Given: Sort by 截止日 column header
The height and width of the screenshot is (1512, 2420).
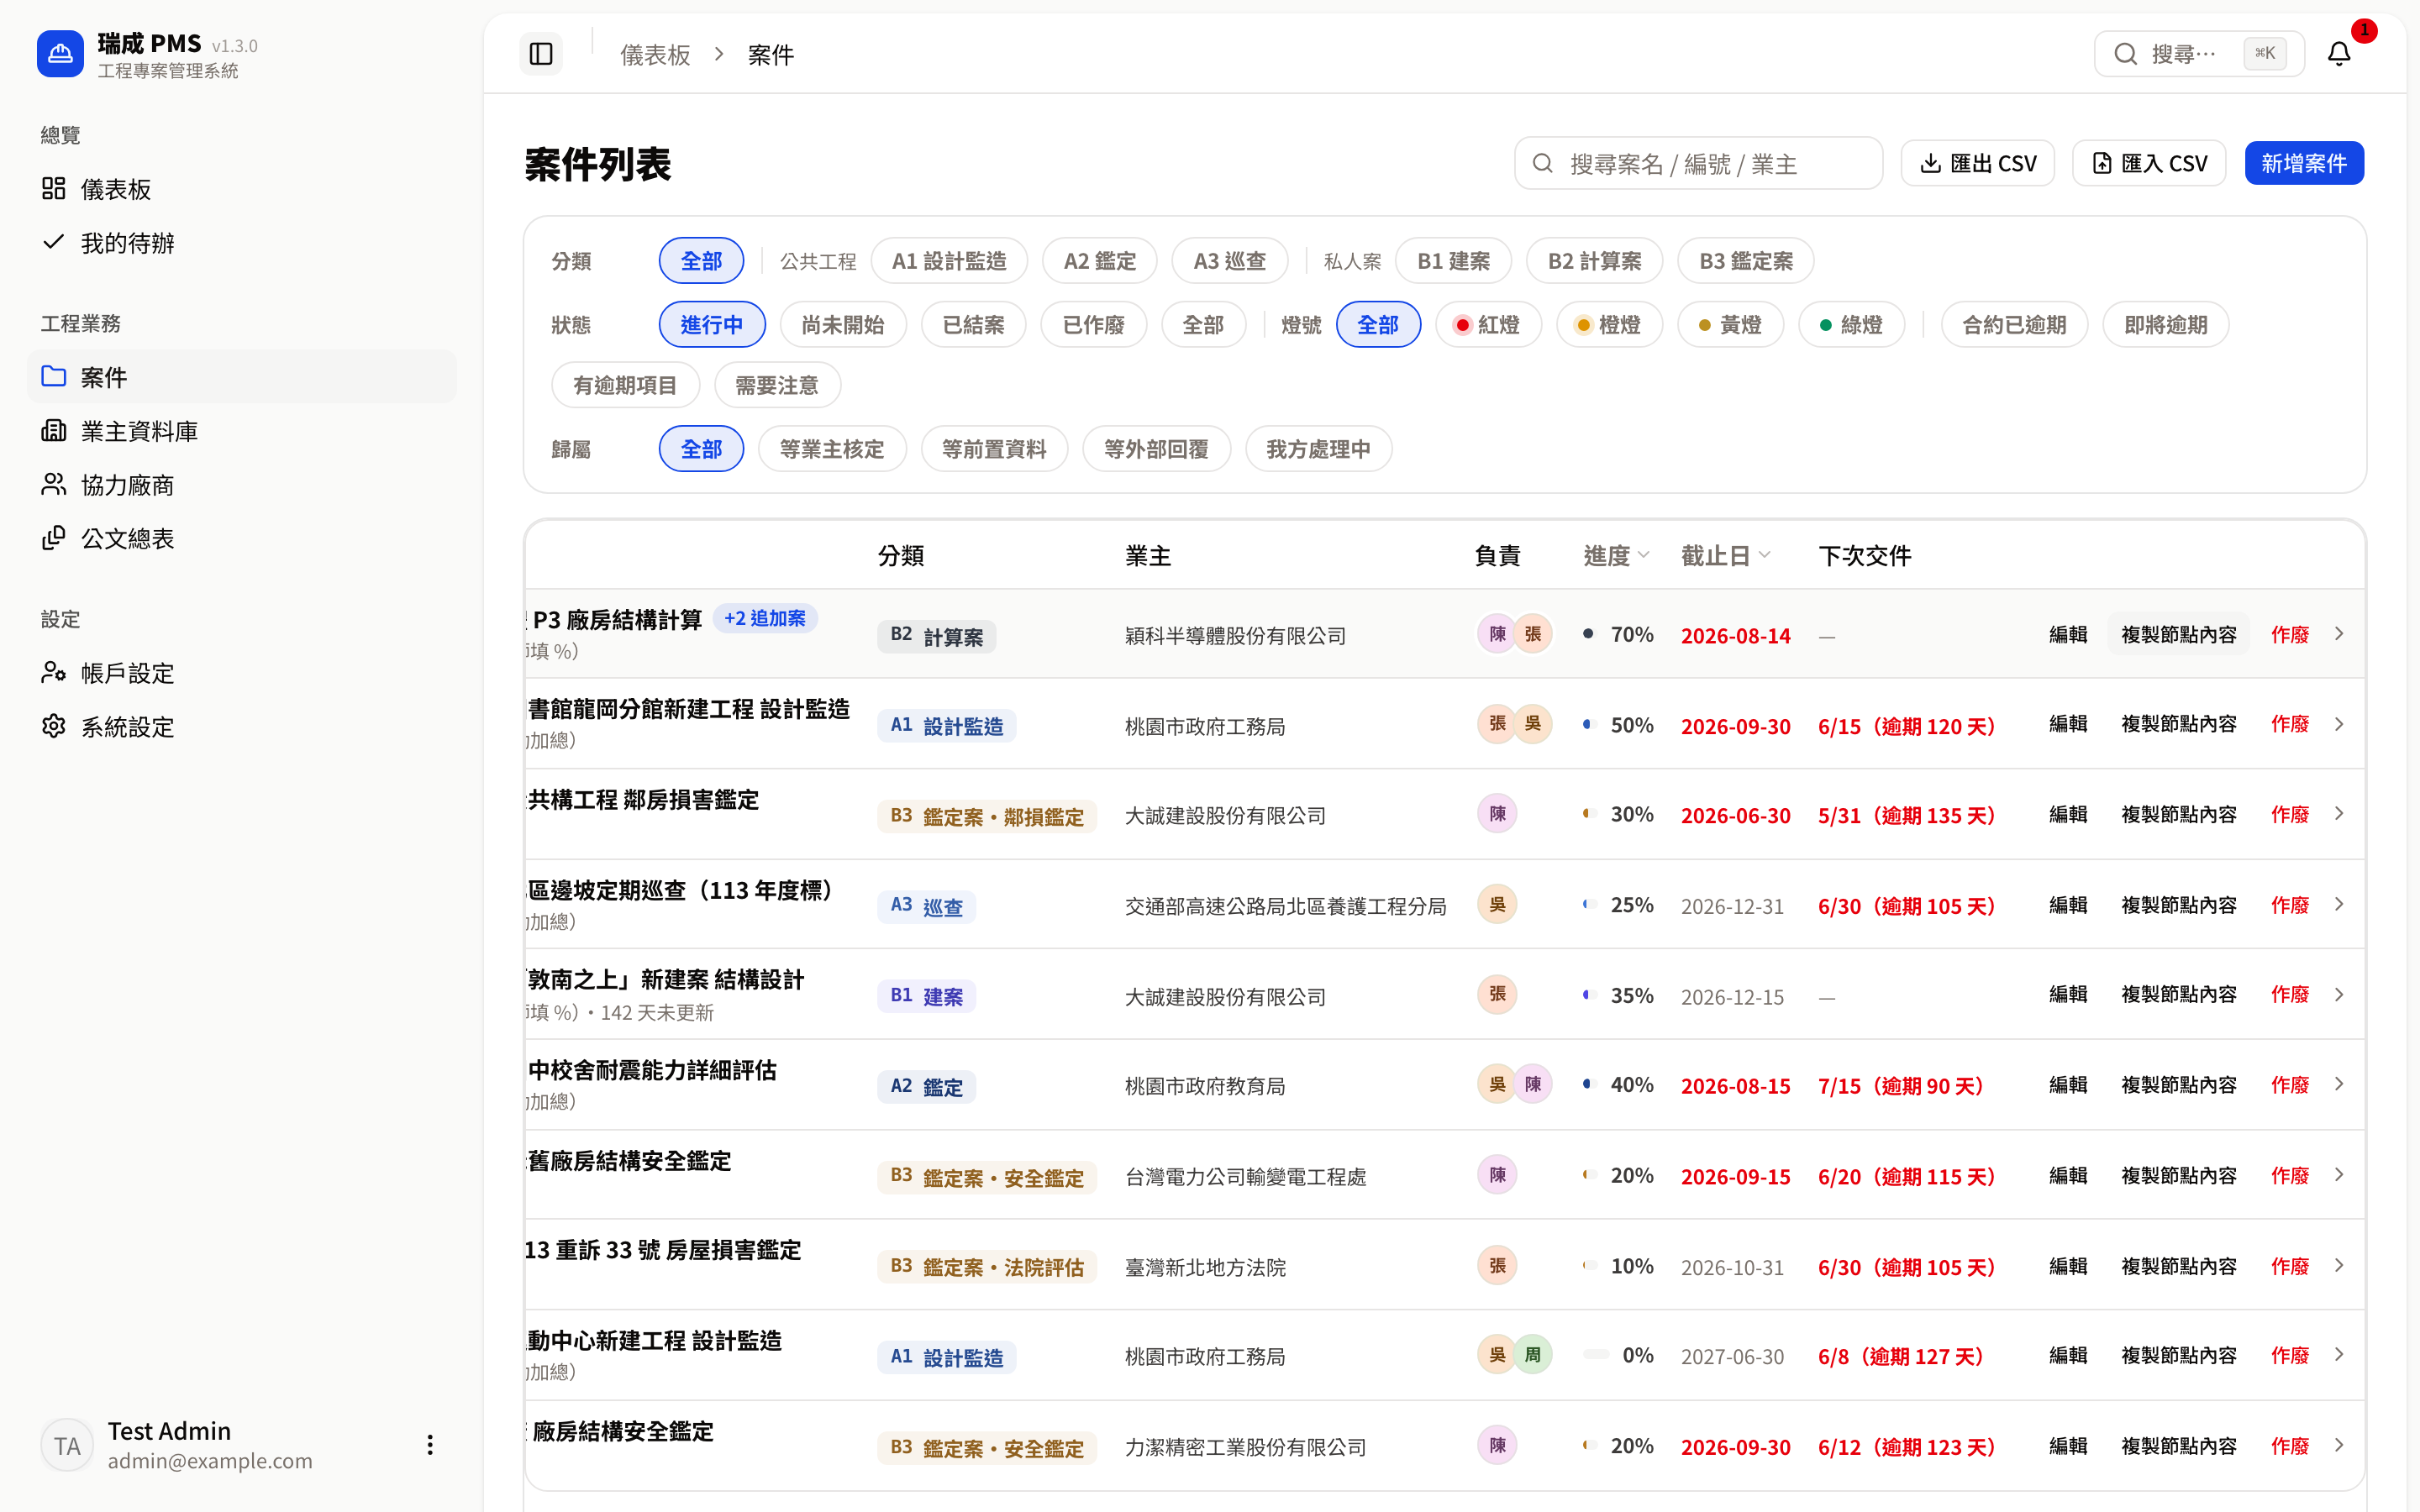Looking at the screenshot, I should [1726, 556].
